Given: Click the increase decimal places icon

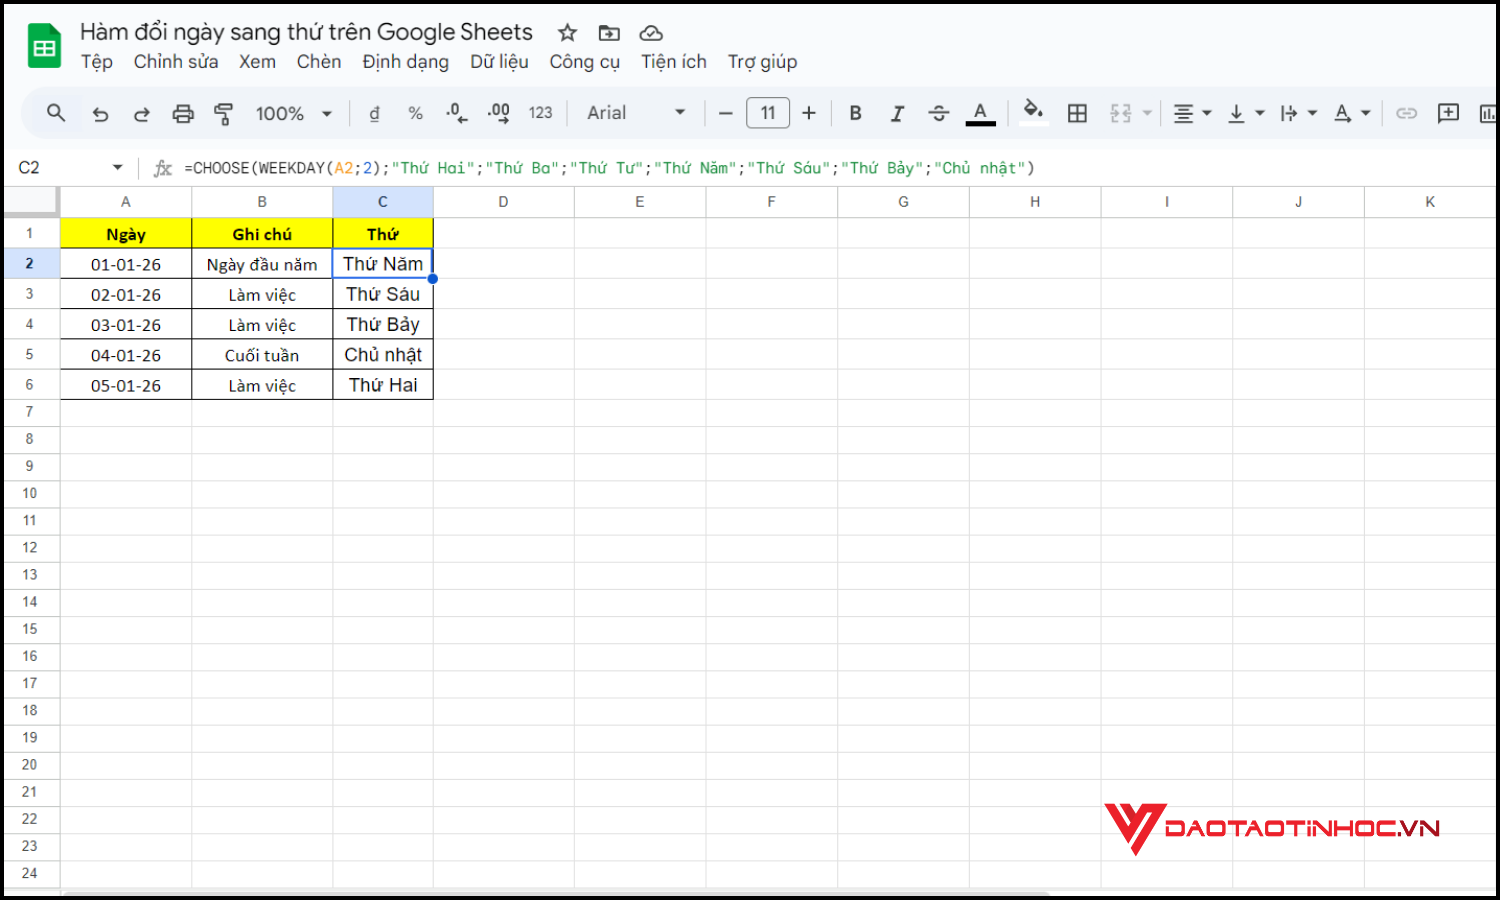Looking at the screenshot, I should (497, 113).
